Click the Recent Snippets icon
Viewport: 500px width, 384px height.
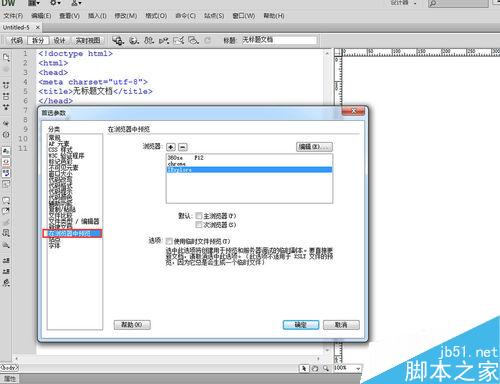coord(6,232)
